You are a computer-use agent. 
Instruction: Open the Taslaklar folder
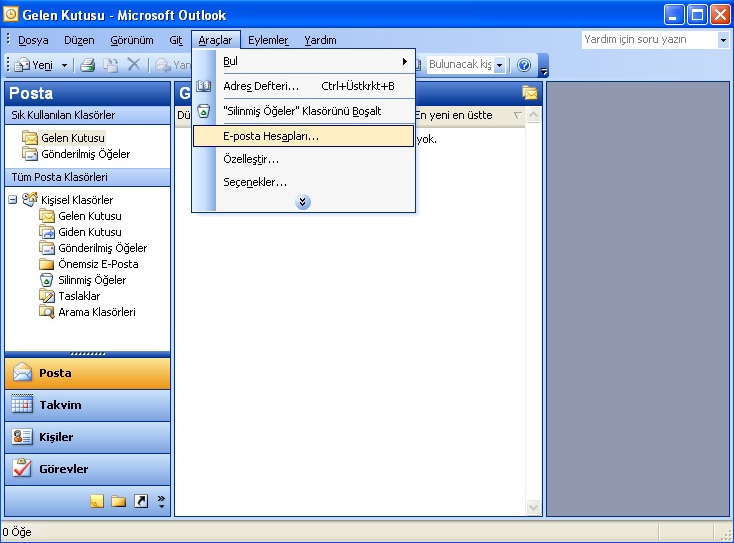coord(79,296)
